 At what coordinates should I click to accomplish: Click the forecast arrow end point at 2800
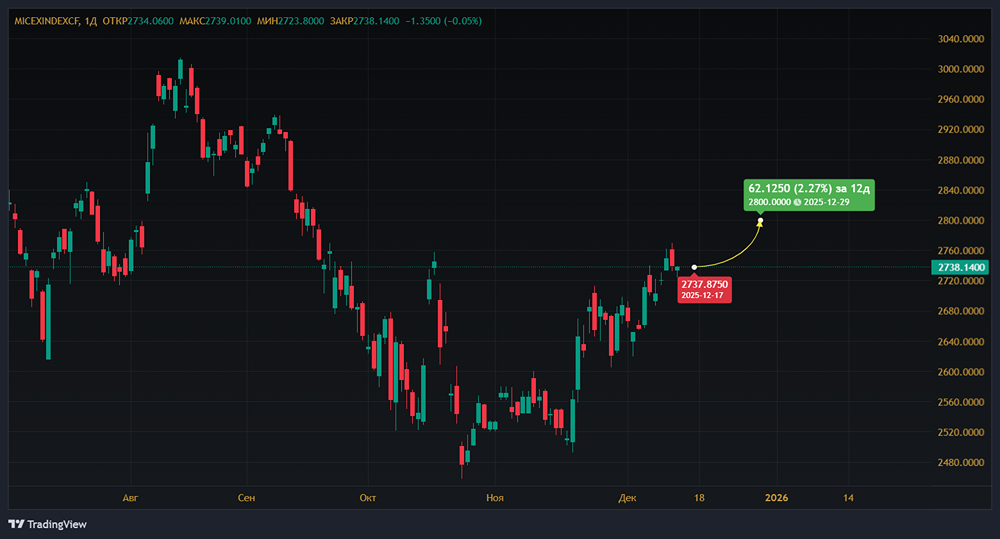click(760, 221)
